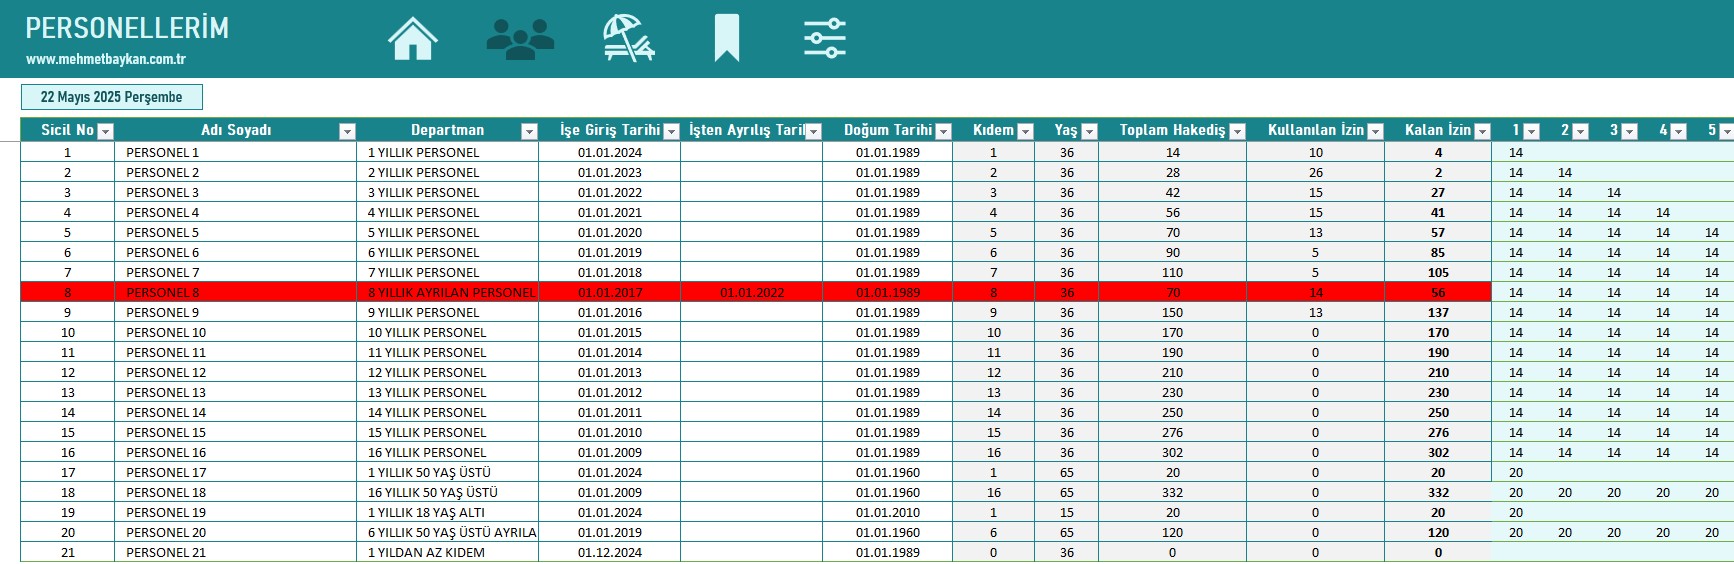Click the 14 YILLIK PERSONEL department cell

pyautogui.click(x=447, y=412)
